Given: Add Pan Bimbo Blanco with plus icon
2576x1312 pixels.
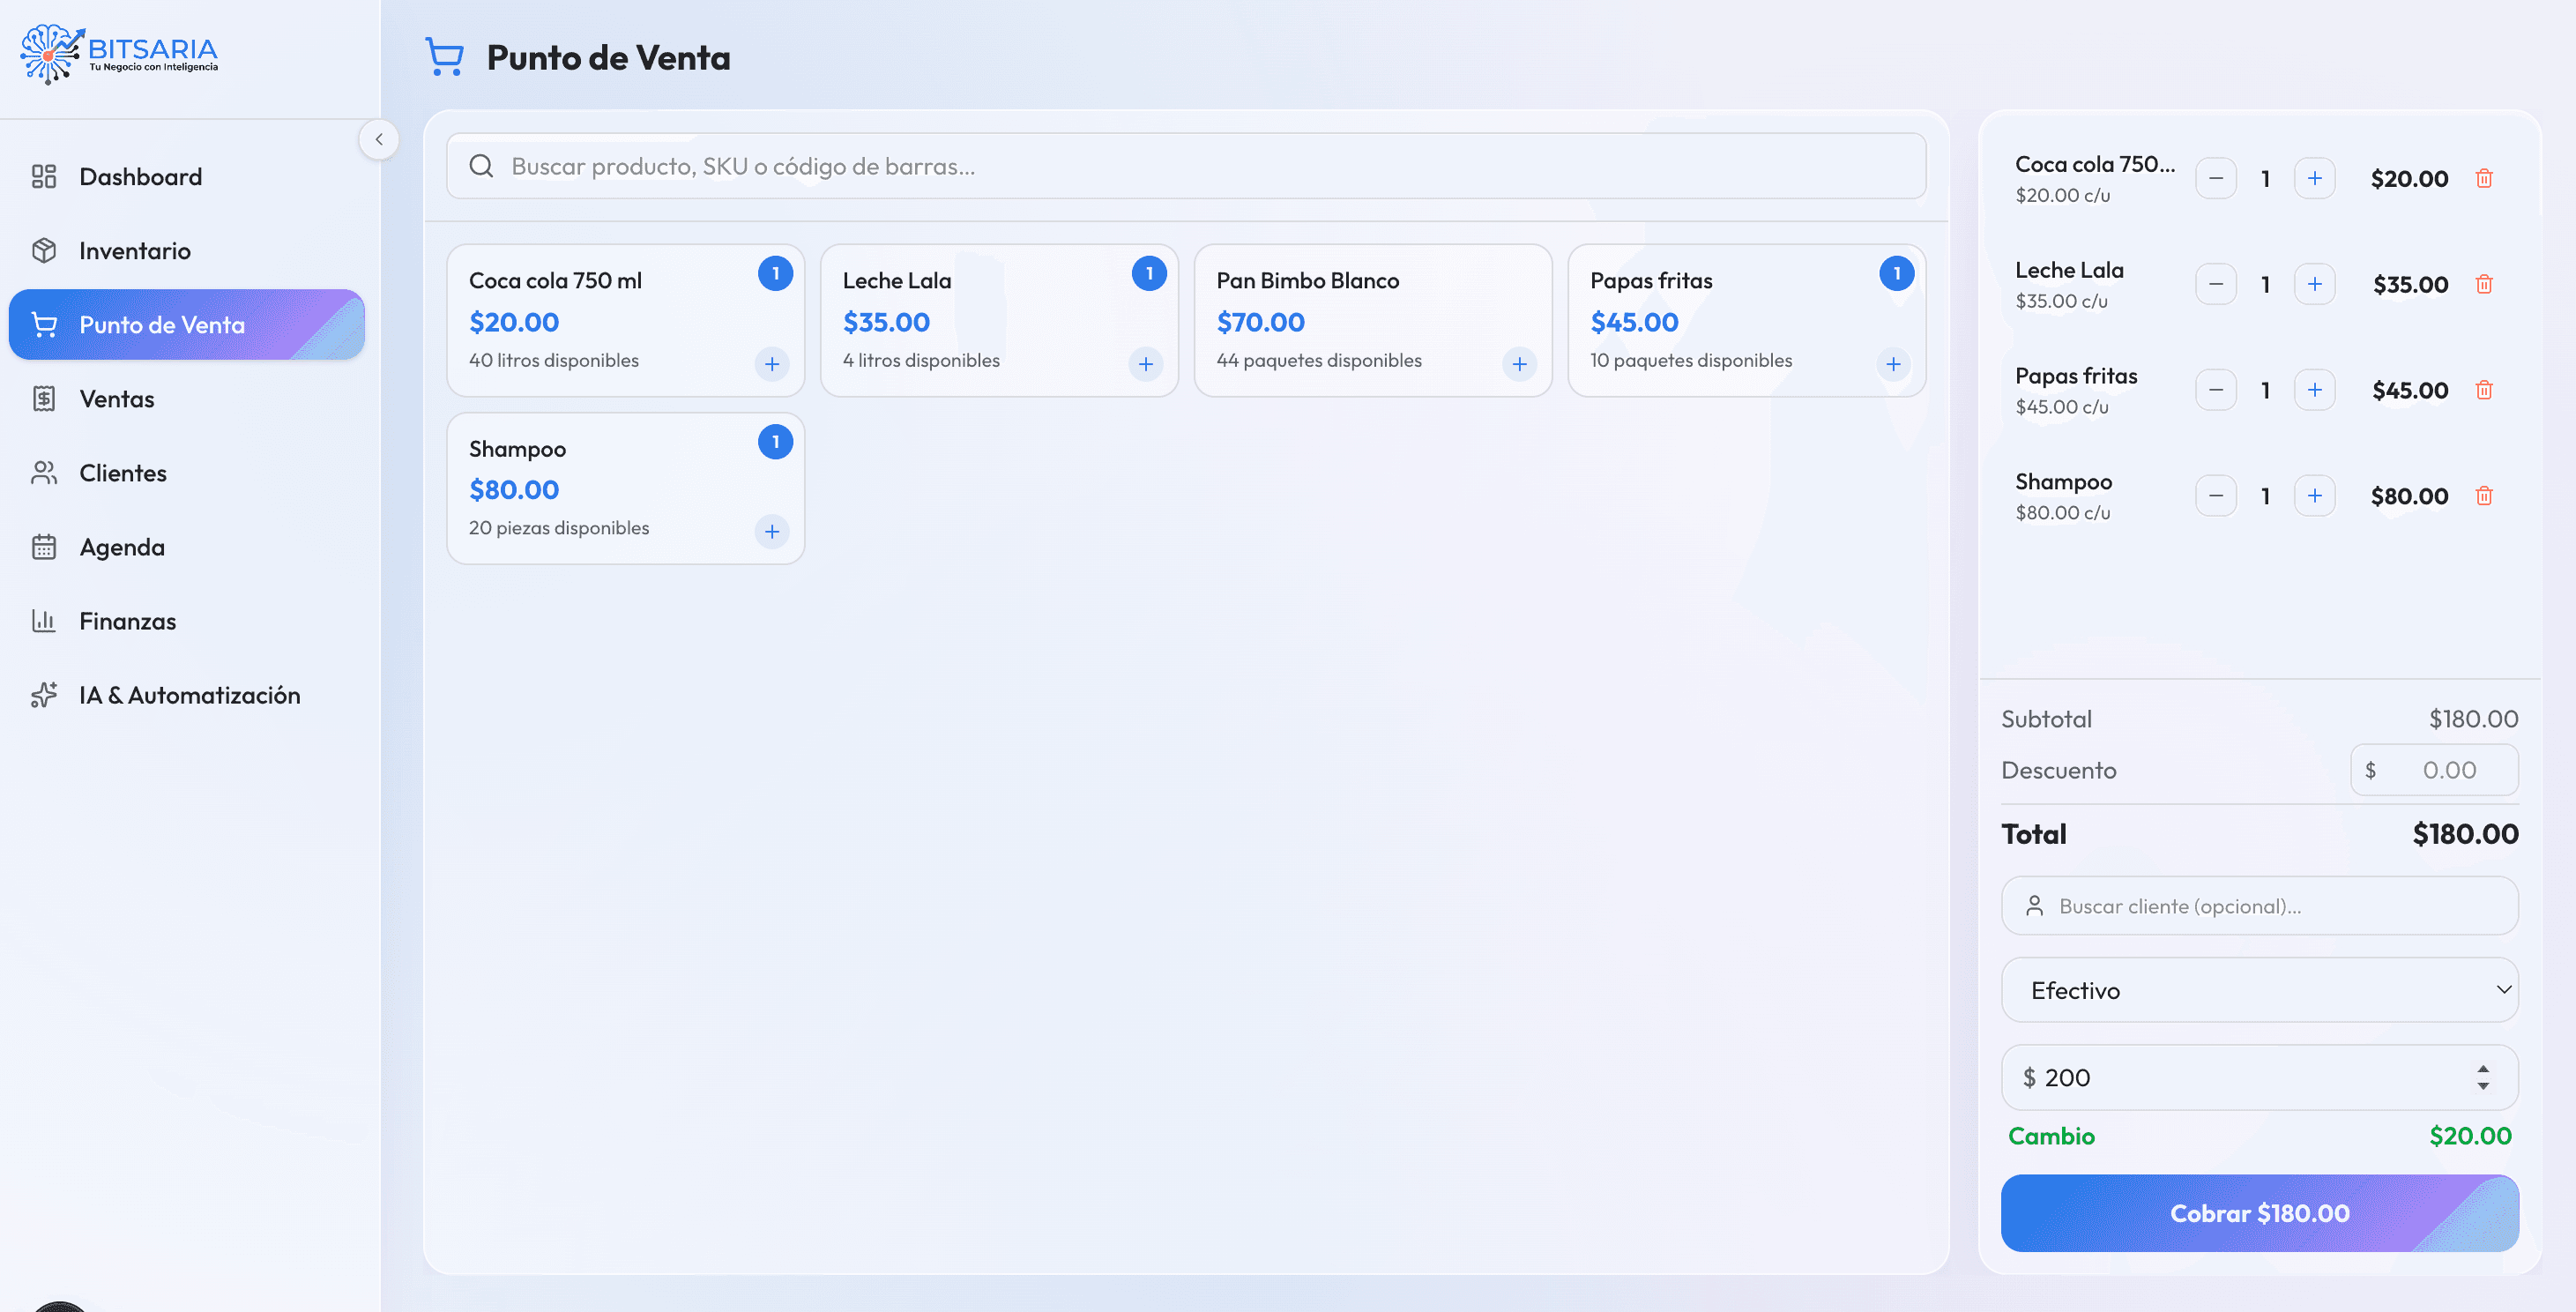Looking at the screenshot, I should [x=1519, y=364].
